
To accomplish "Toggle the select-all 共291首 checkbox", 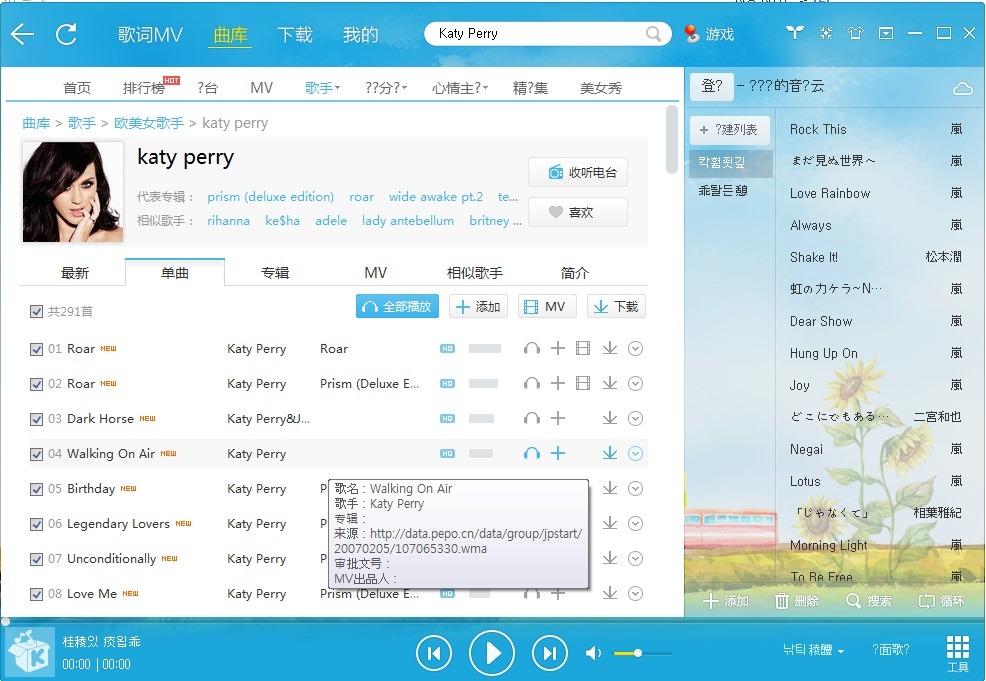I will [36, 311].
